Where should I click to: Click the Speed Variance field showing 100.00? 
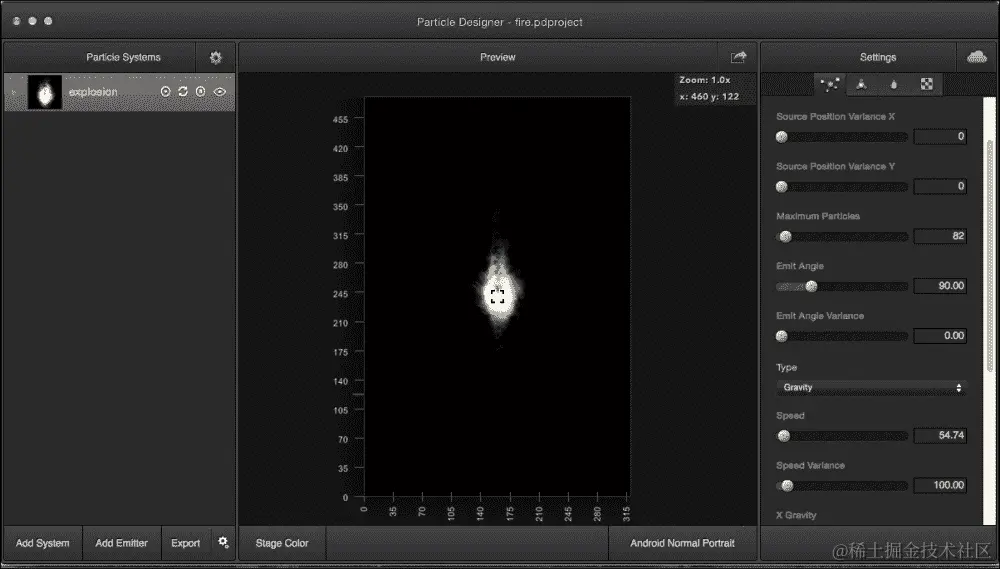[x=940, y=485]
